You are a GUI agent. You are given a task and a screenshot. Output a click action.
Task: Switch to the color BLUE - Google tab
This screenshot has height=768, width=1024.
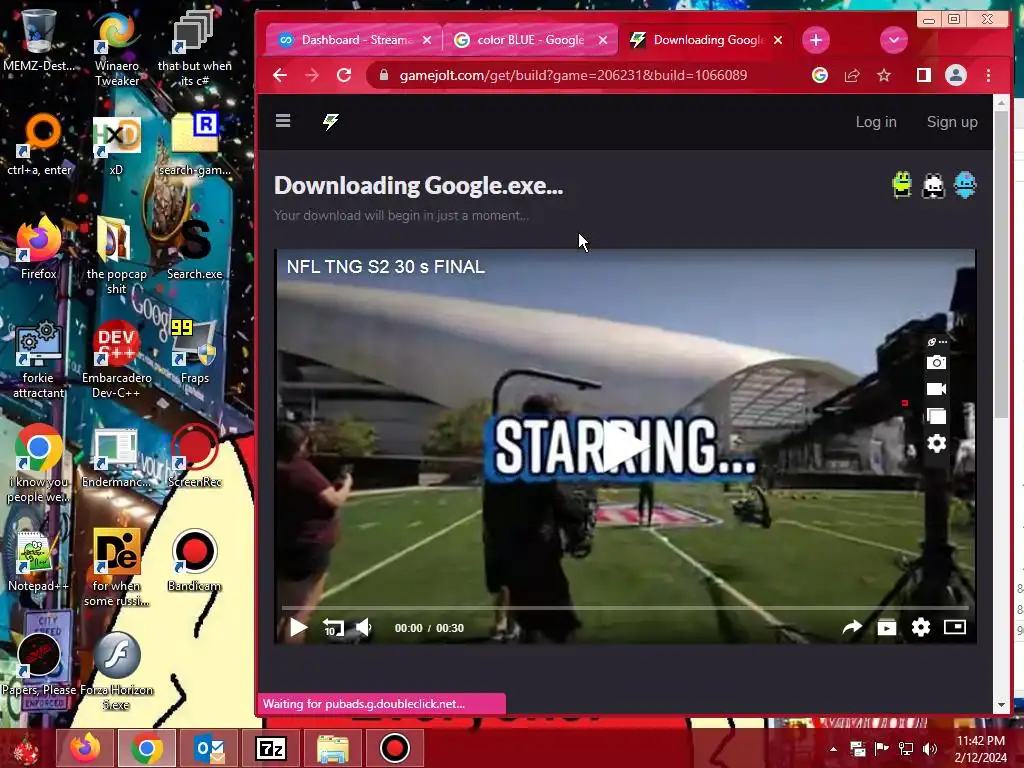click(x=530, y=40)
